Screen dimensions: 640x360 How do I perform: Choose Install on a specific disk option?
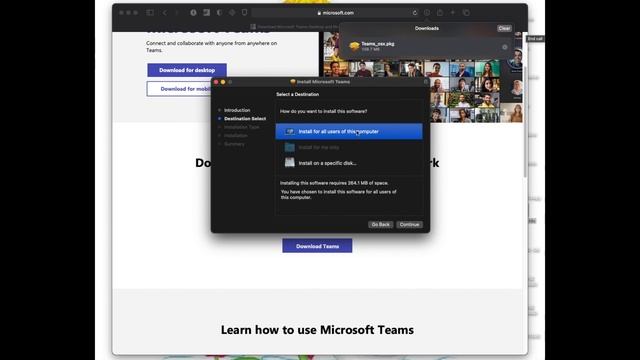point(349,163)
